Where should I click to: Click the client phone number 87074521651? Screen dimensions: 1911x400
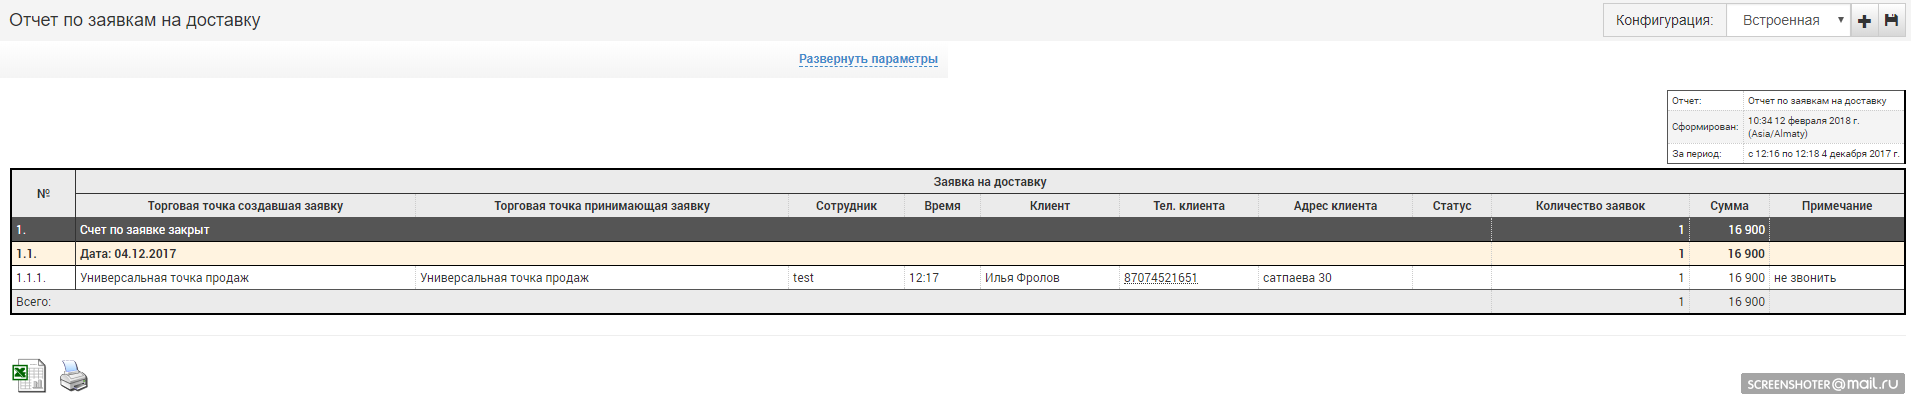[1160, 278]
